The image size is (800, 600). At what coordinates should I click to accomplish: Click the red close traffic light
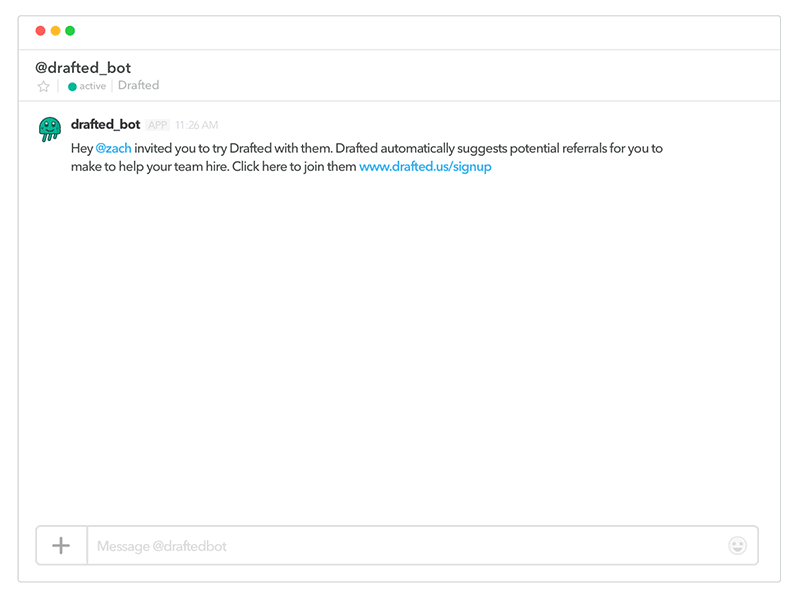38,31
